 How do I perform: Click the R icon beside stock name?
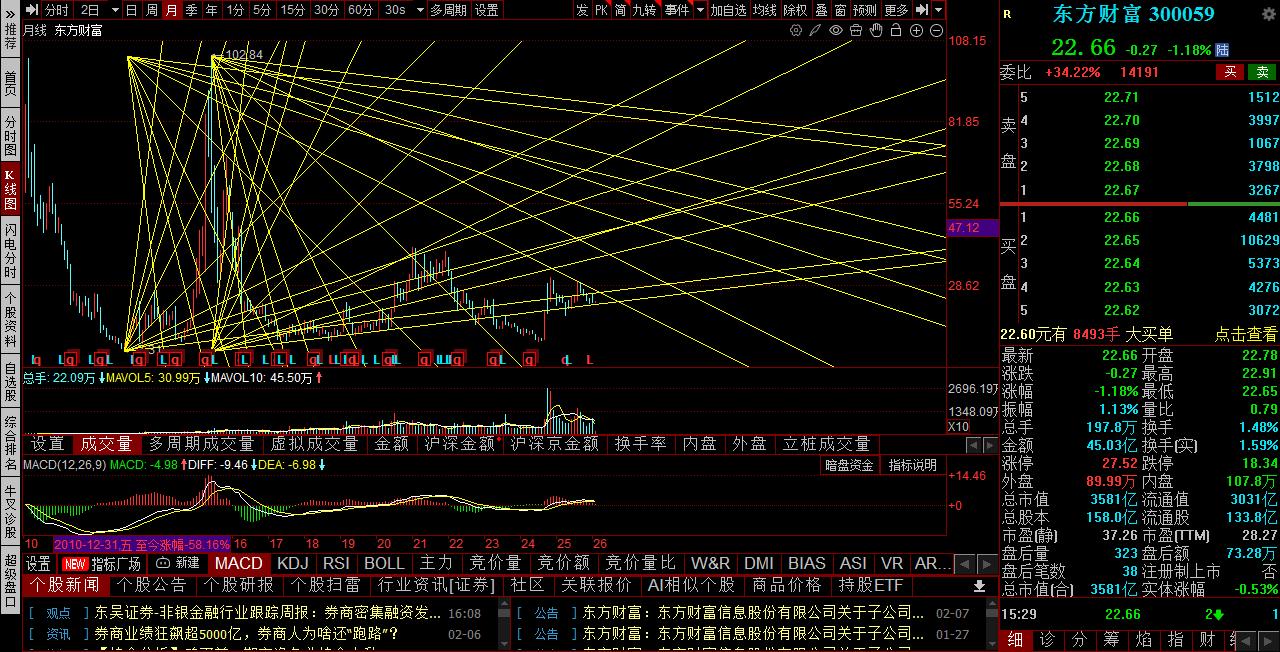point(1006,15)
